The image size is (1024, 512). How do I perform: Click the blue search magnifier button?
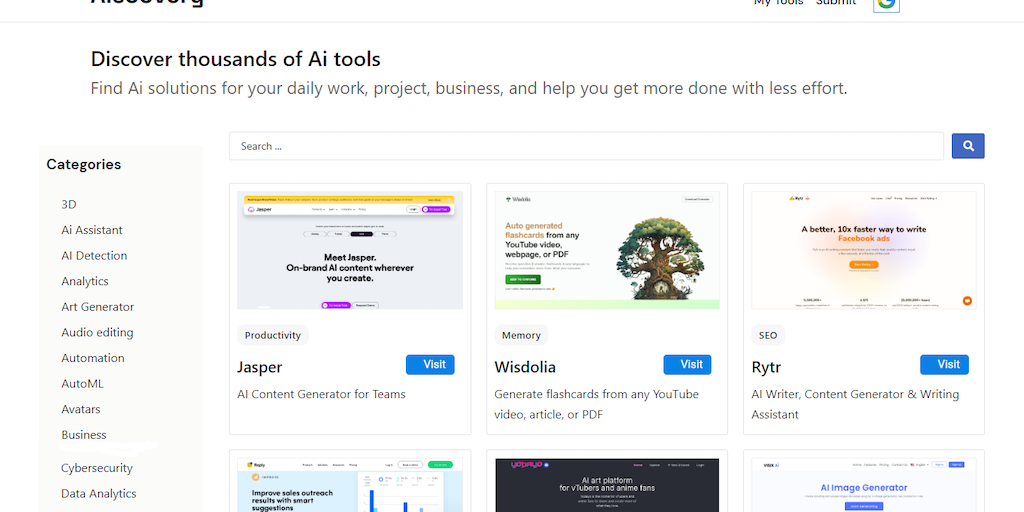tap(967, 146)
